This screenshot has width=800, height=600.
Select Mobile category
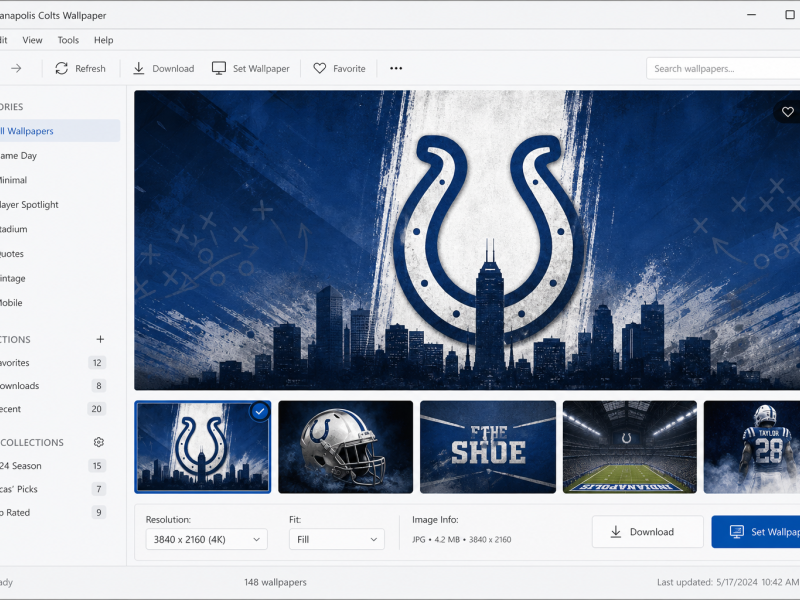[60, 303]
